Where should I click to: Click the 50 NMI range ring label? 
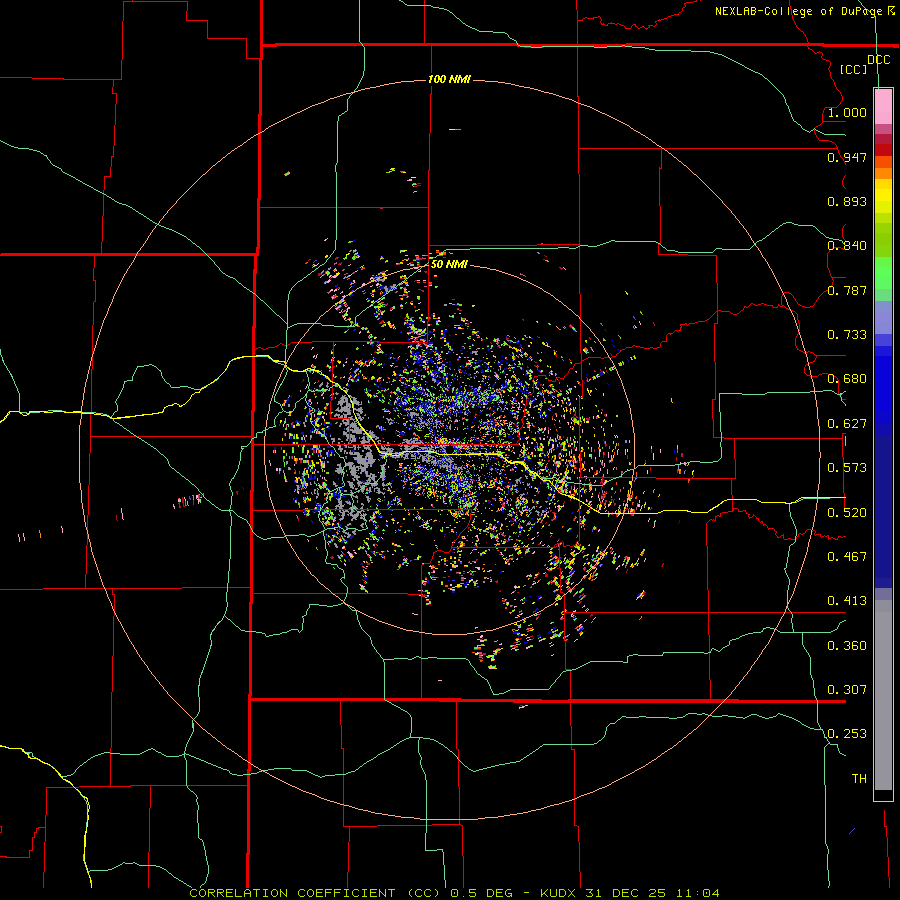point(449,264)
